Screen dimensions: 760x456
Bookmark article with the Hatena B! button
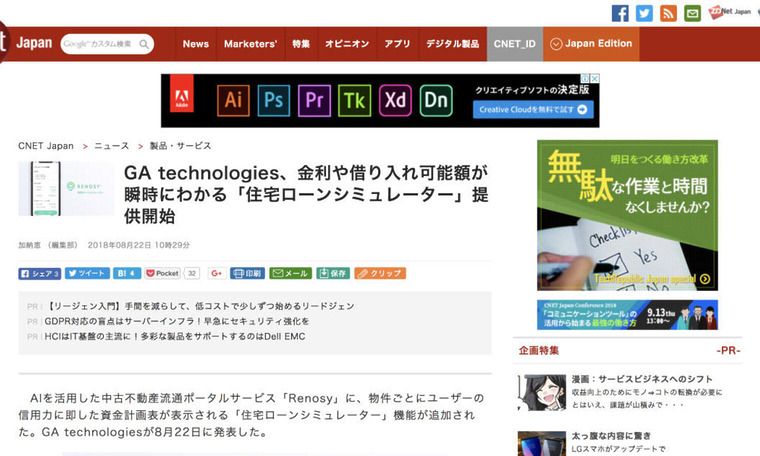tap(127, 273)
